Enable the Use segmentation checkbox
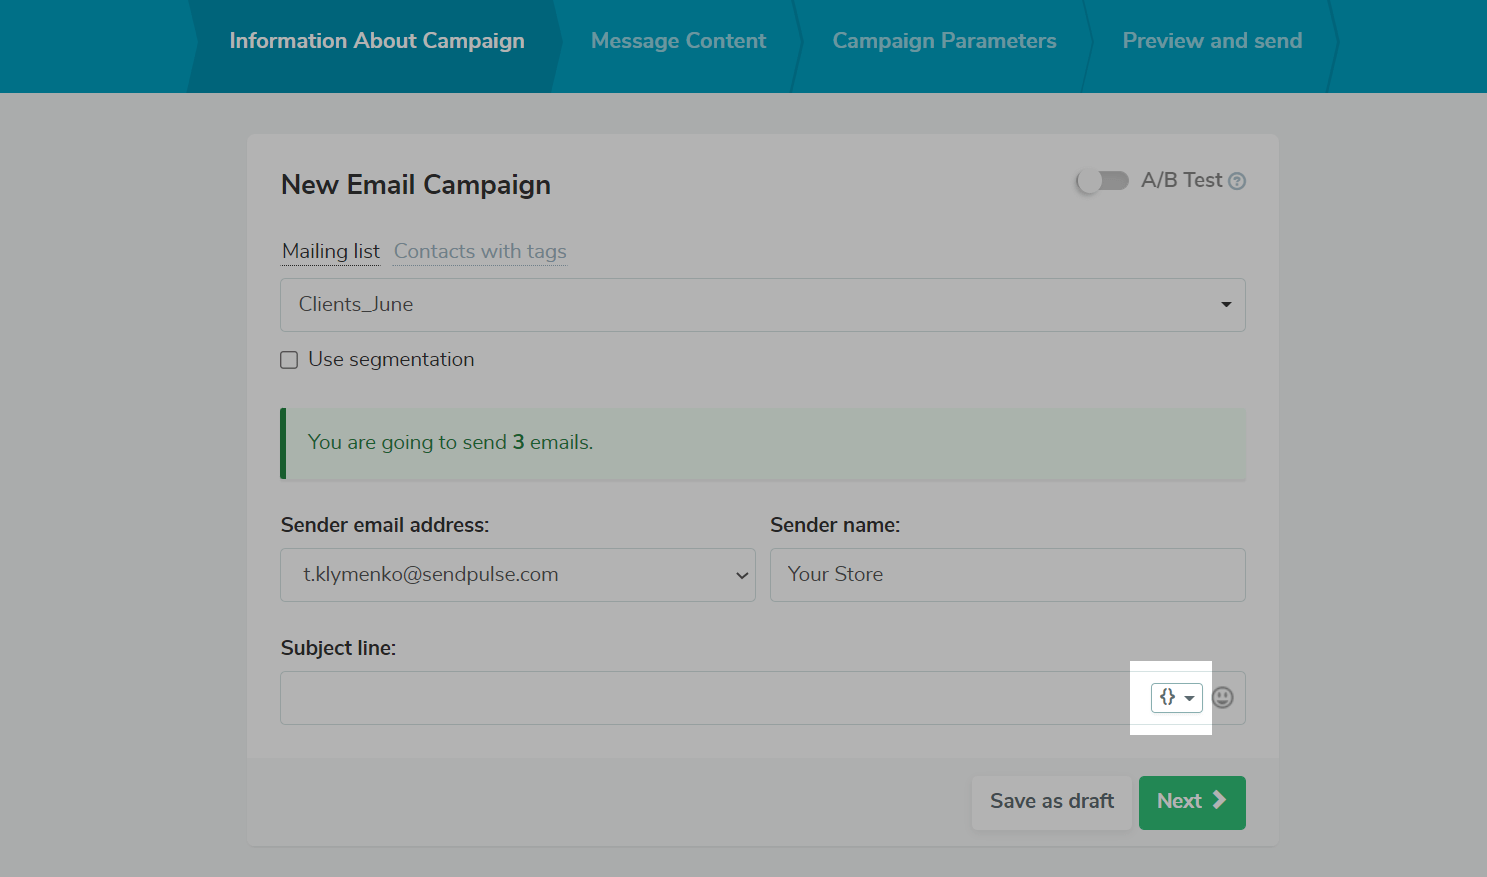 [x=289, y=360]
